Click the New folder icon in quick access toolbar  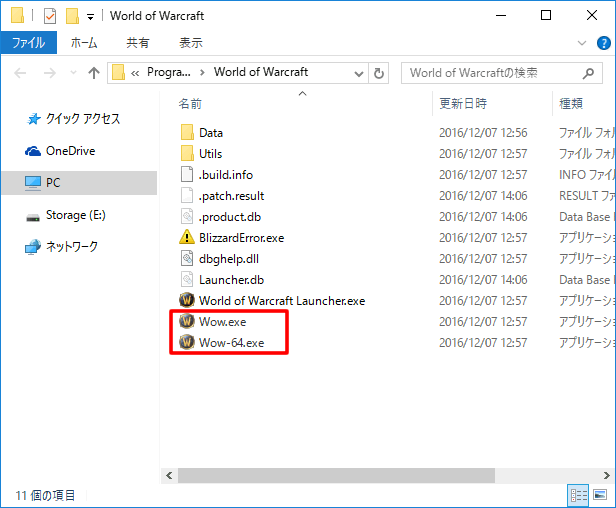72,16
